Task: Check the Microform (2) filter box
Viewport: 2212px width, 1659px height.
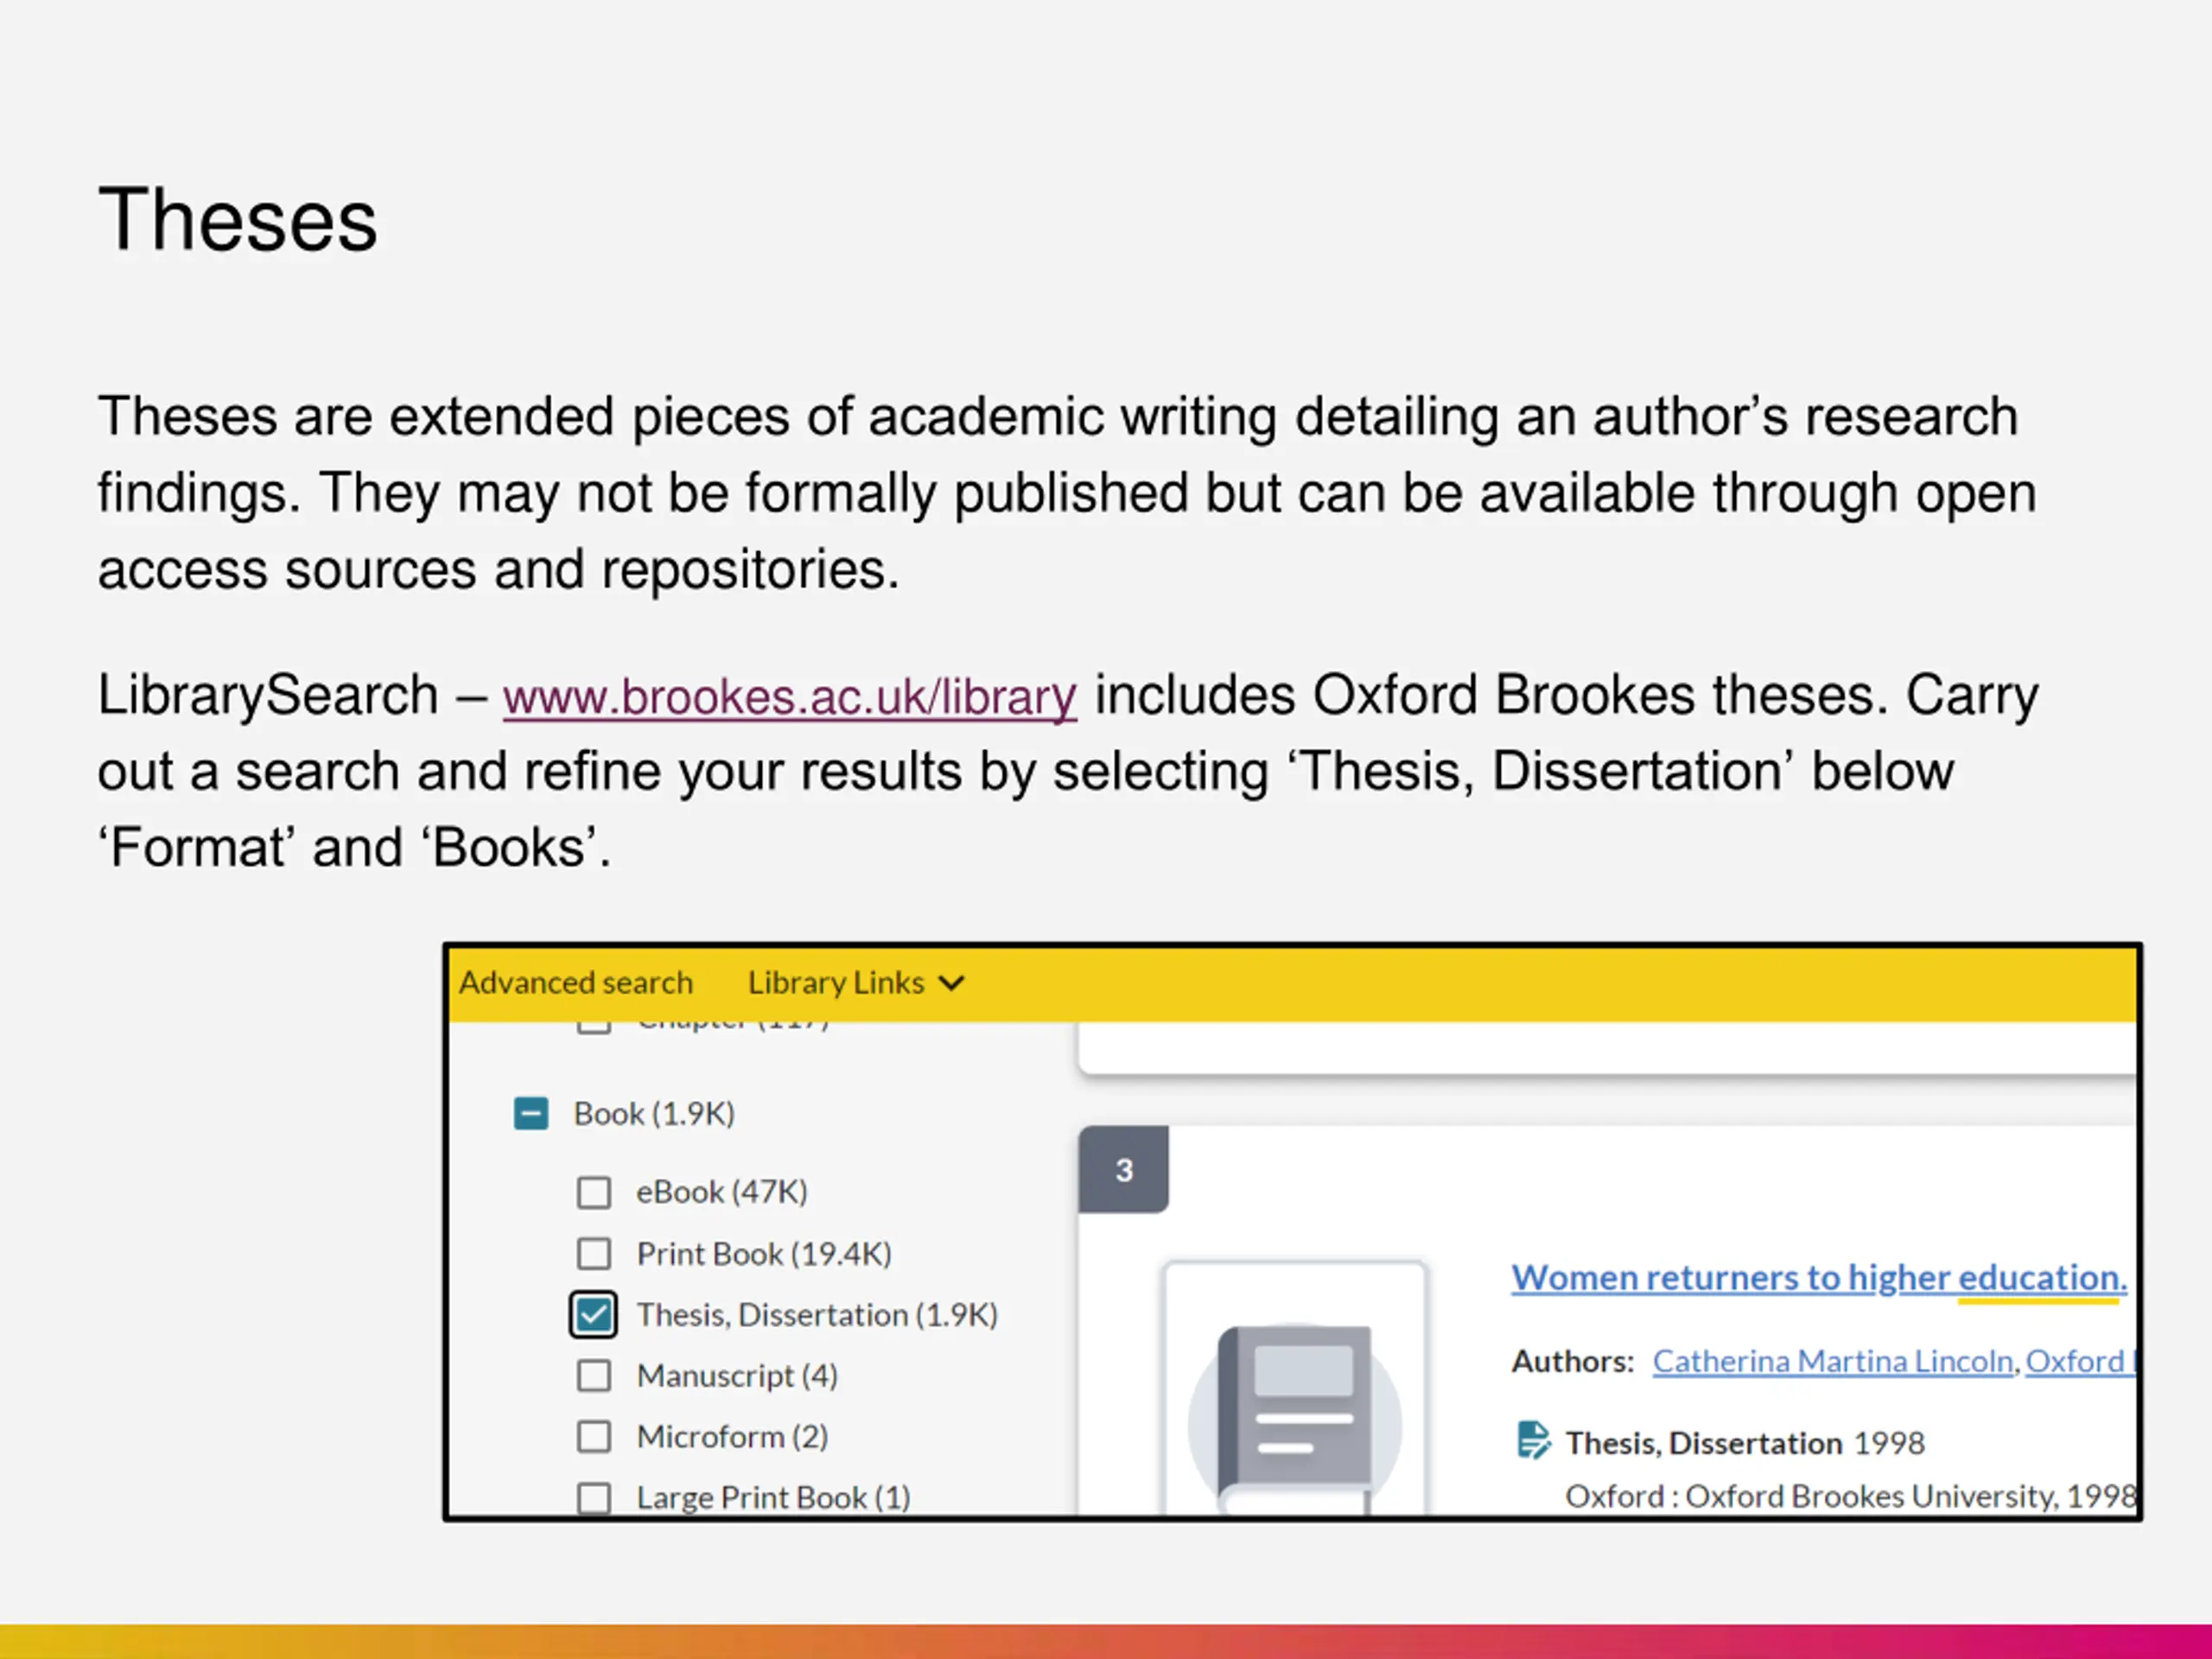Action: (594, 1436)
